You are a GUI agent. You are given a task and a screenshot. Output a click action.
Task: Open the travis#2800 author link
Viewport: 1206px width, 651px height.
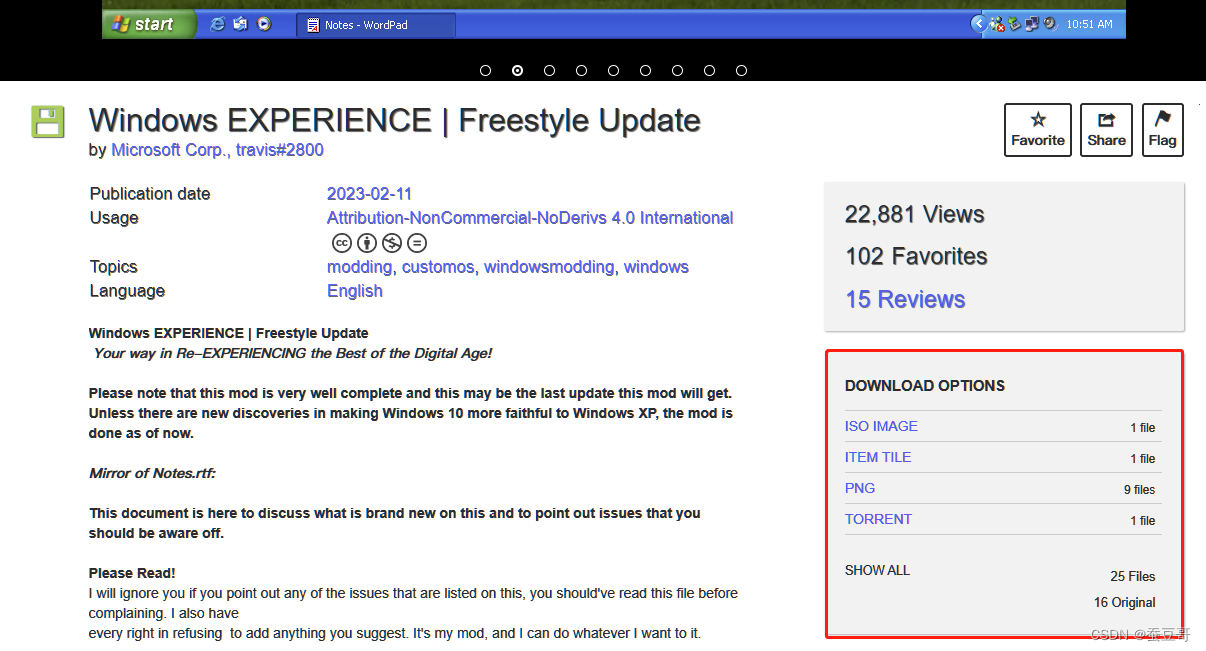pos(280,150)
